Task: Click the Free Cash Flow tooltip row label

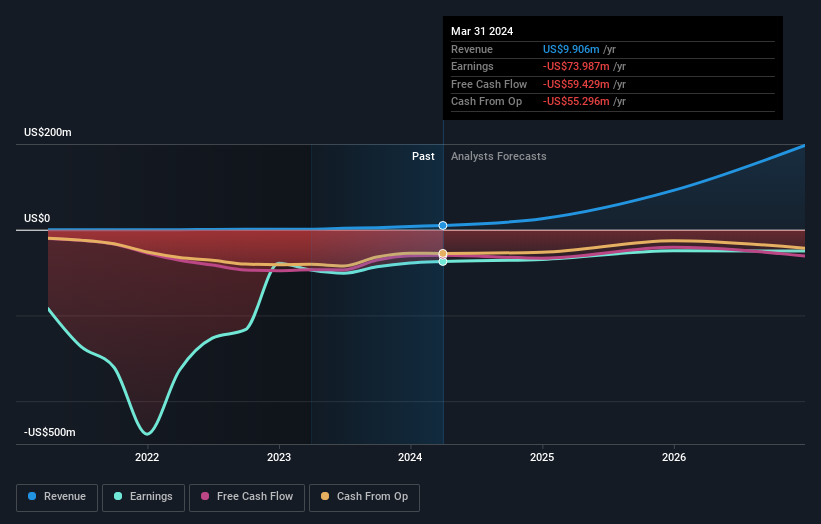Action: pyautogui.click(x=489, y=84)
